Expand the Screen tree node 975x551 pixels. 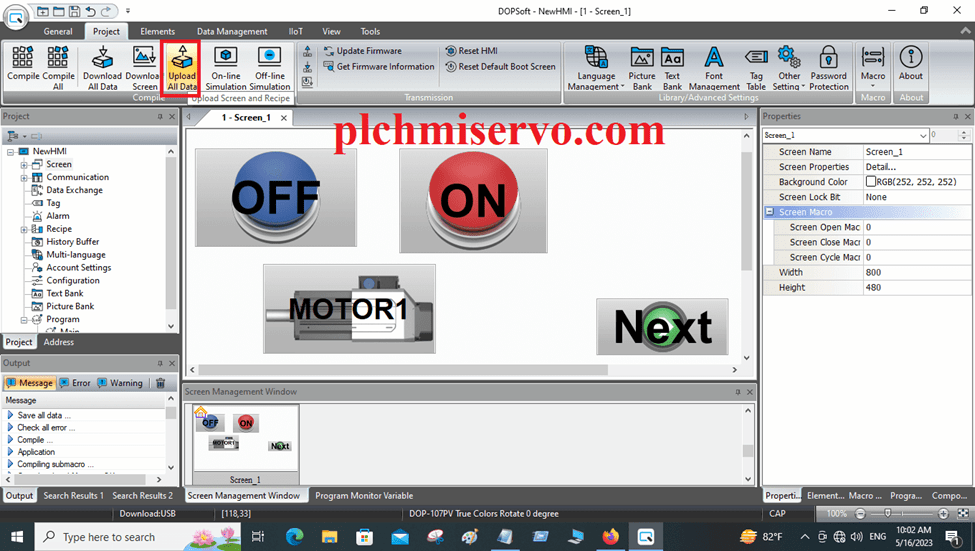click(x=24, y=165)
